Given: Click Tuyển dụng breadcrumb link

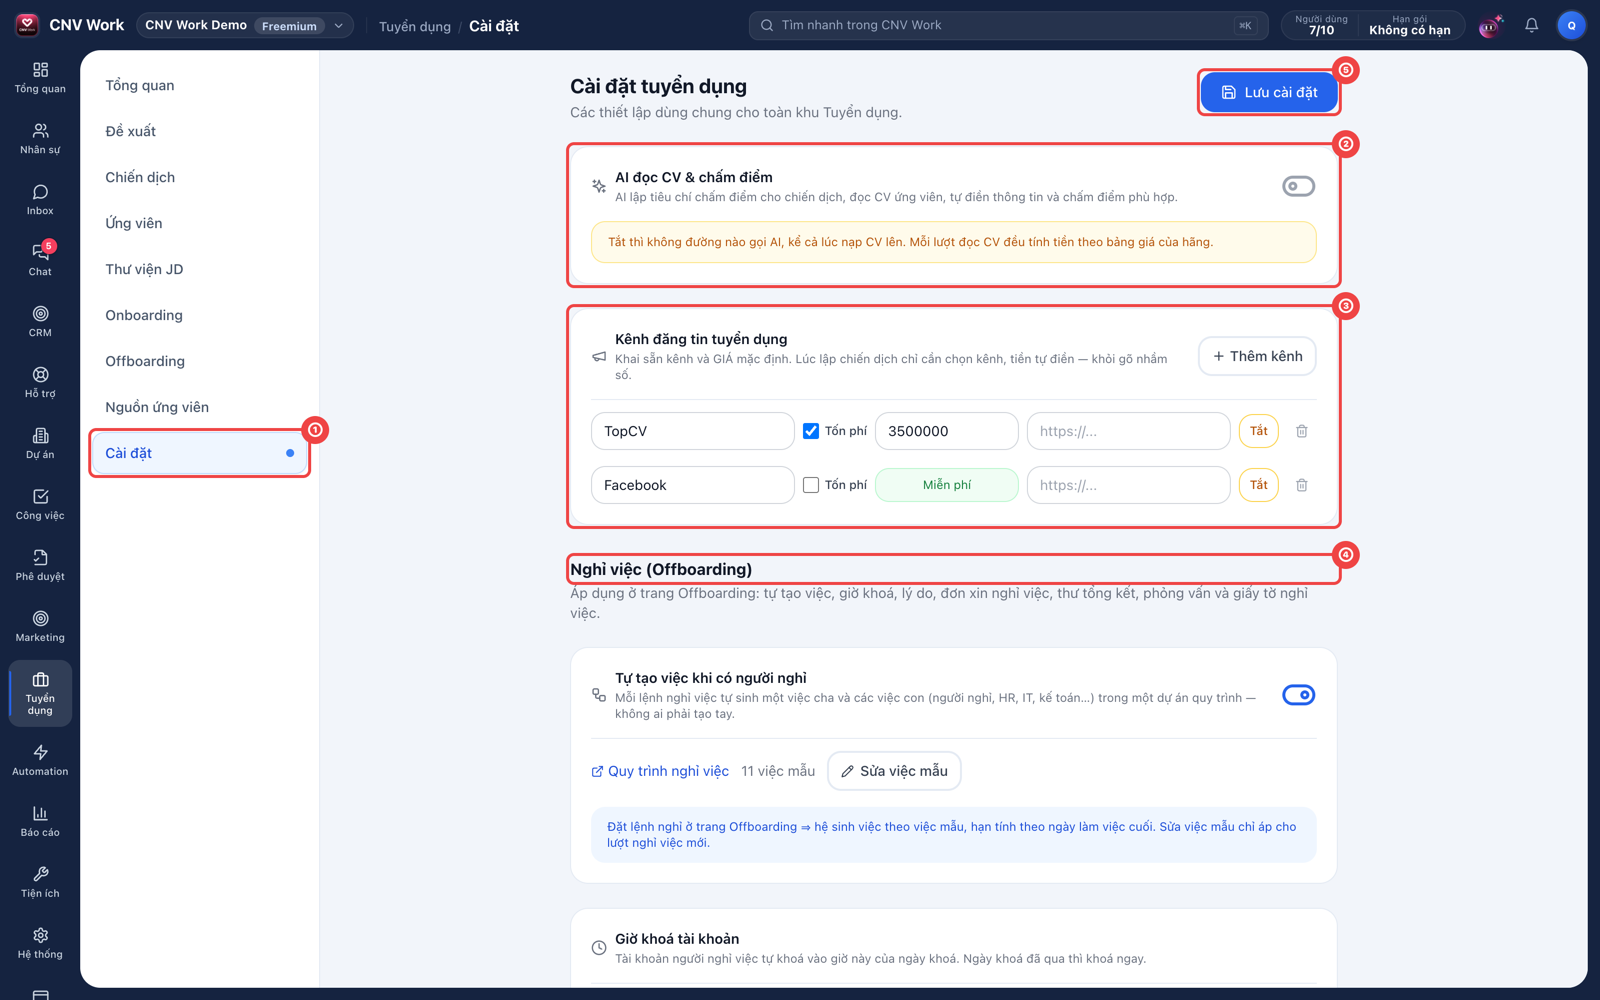Looking at the screenshot, I should (x=415, y=26).
